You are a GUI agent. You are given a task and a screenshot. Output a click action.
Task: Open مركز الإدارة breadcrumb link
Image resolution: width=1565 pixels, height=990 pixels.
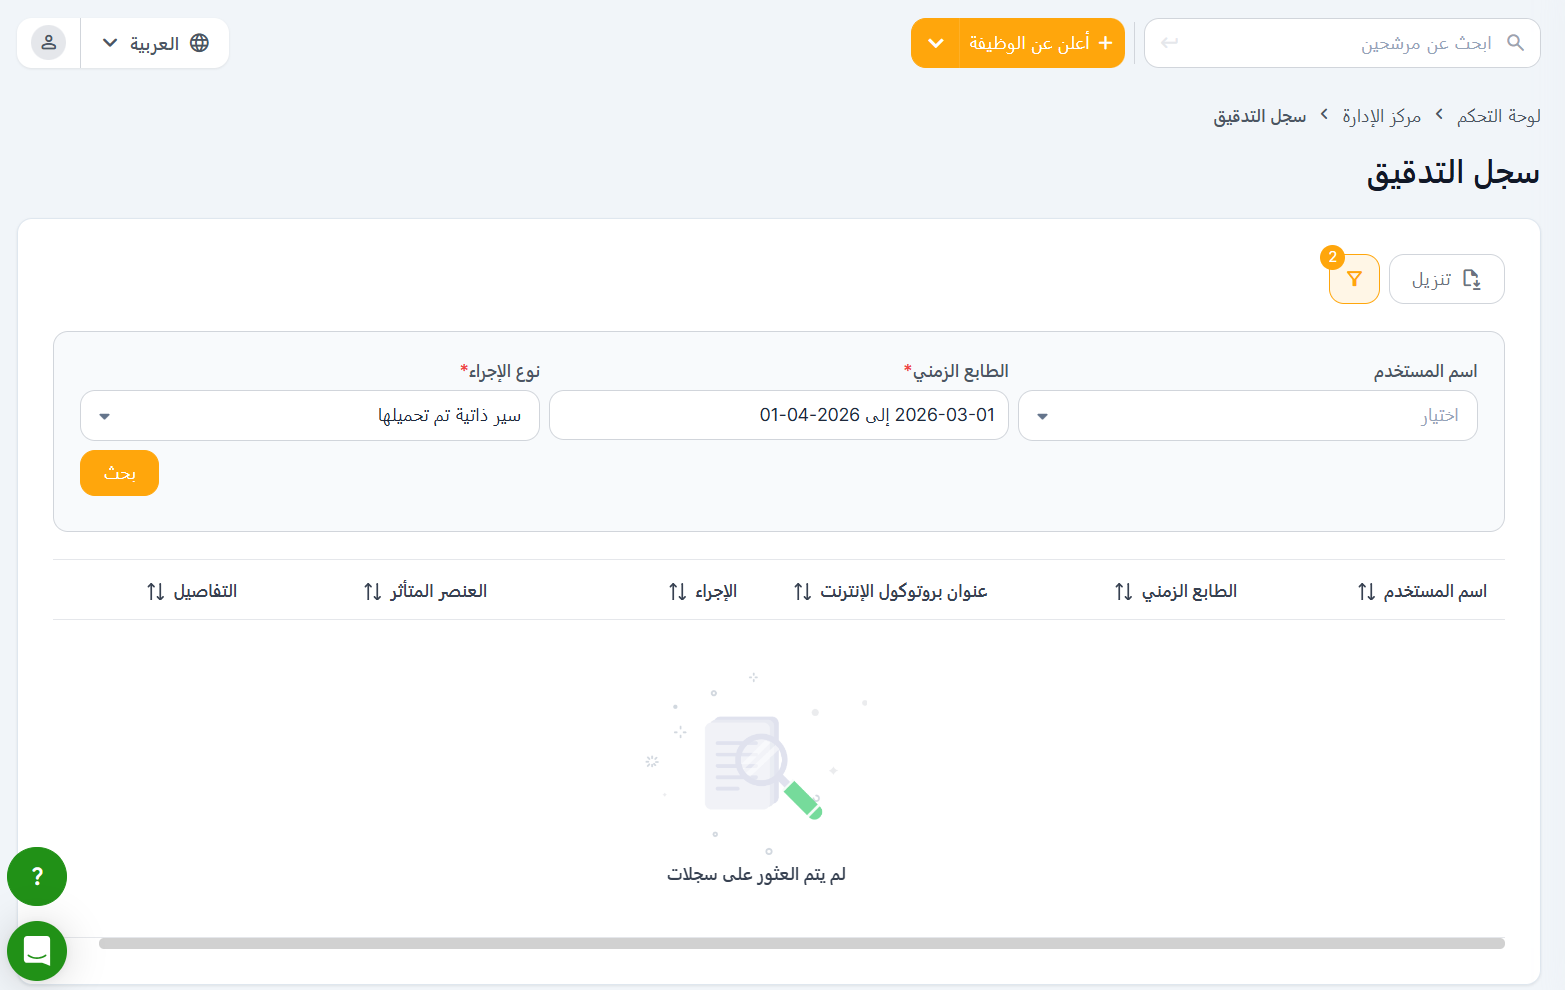(1381, 117)
